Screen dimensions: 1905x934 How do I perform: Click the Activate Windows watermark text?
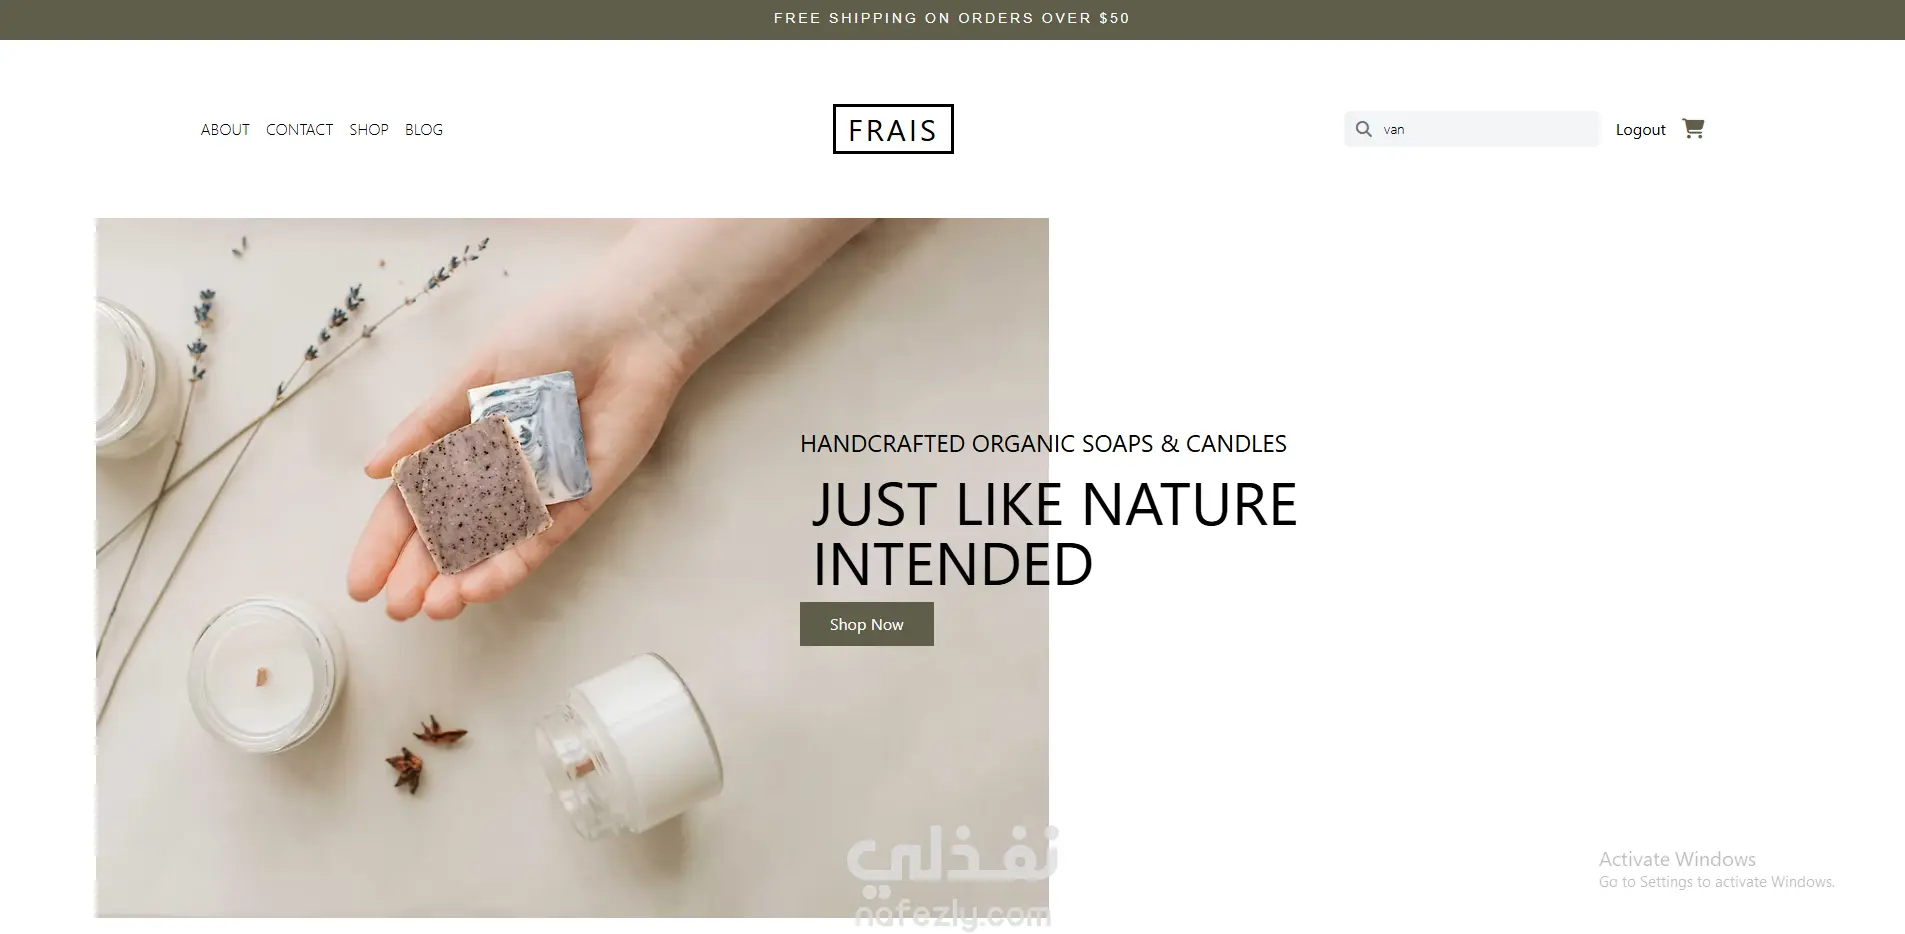point(1716,869)
